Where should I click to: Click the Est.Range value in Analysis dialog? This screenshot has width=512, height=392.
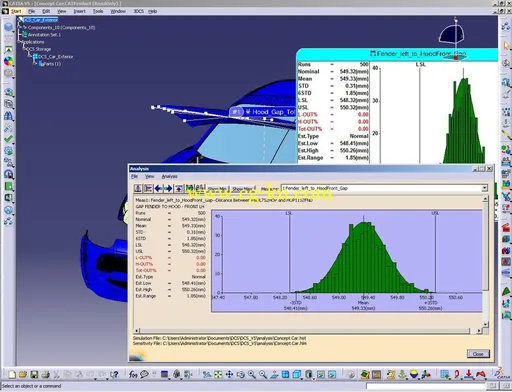[x=194, y=296]
